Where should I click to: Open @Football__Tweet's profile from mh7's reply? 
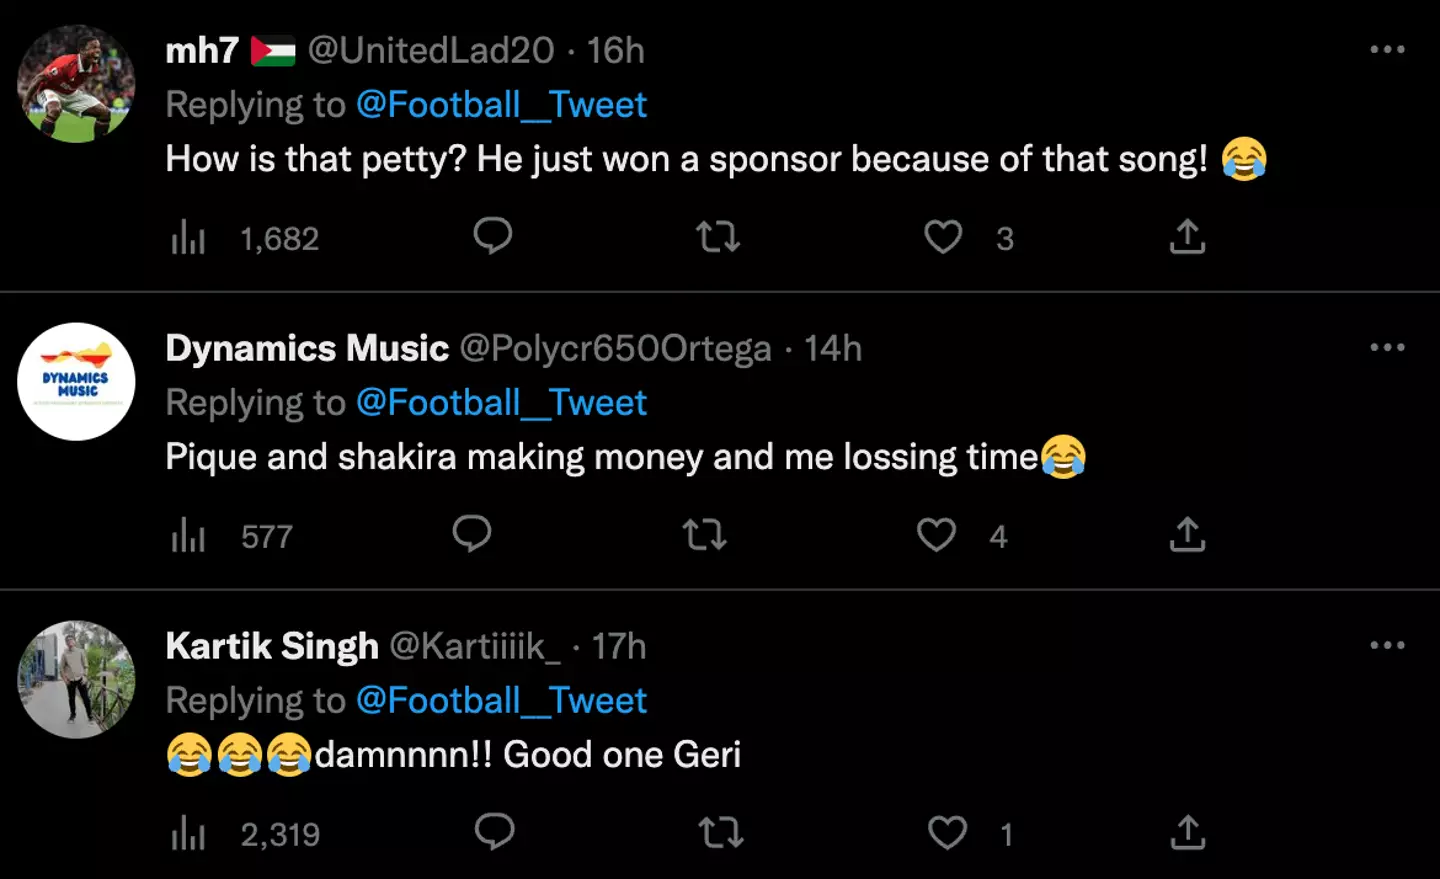click(x=502, y=104)
